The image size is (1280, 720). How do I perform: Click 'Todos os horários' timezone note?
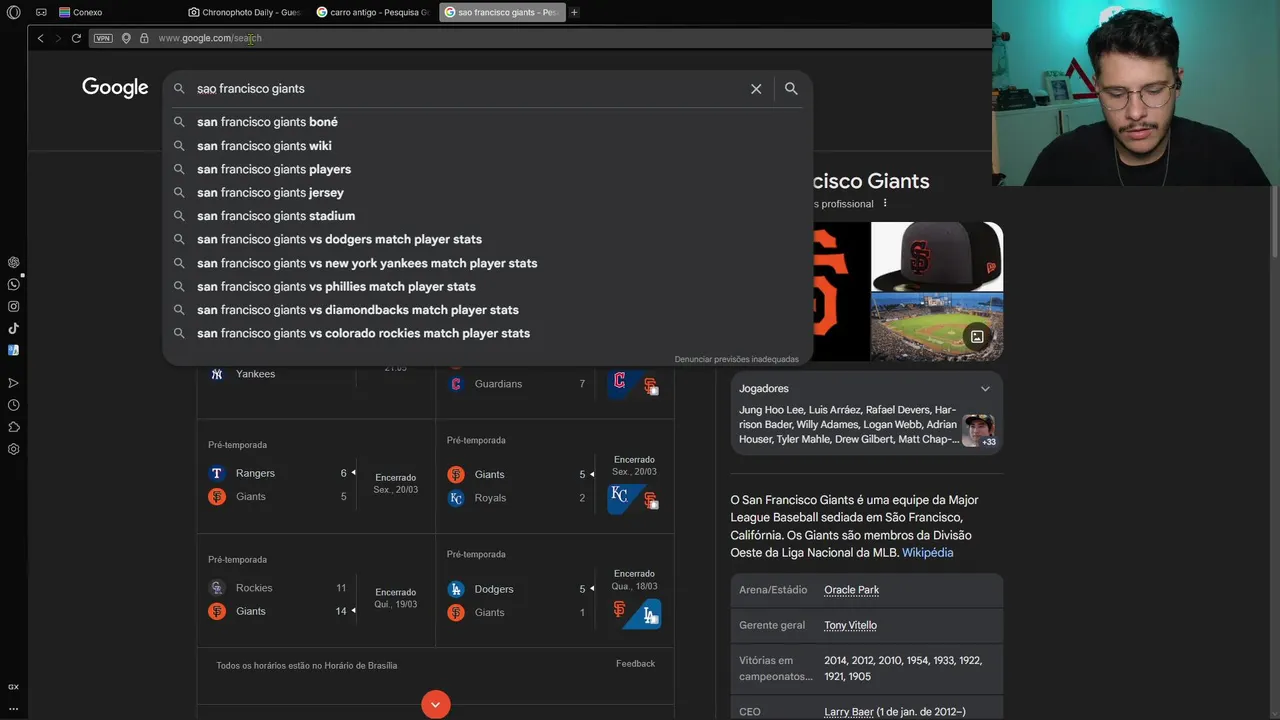coord(307,665)
